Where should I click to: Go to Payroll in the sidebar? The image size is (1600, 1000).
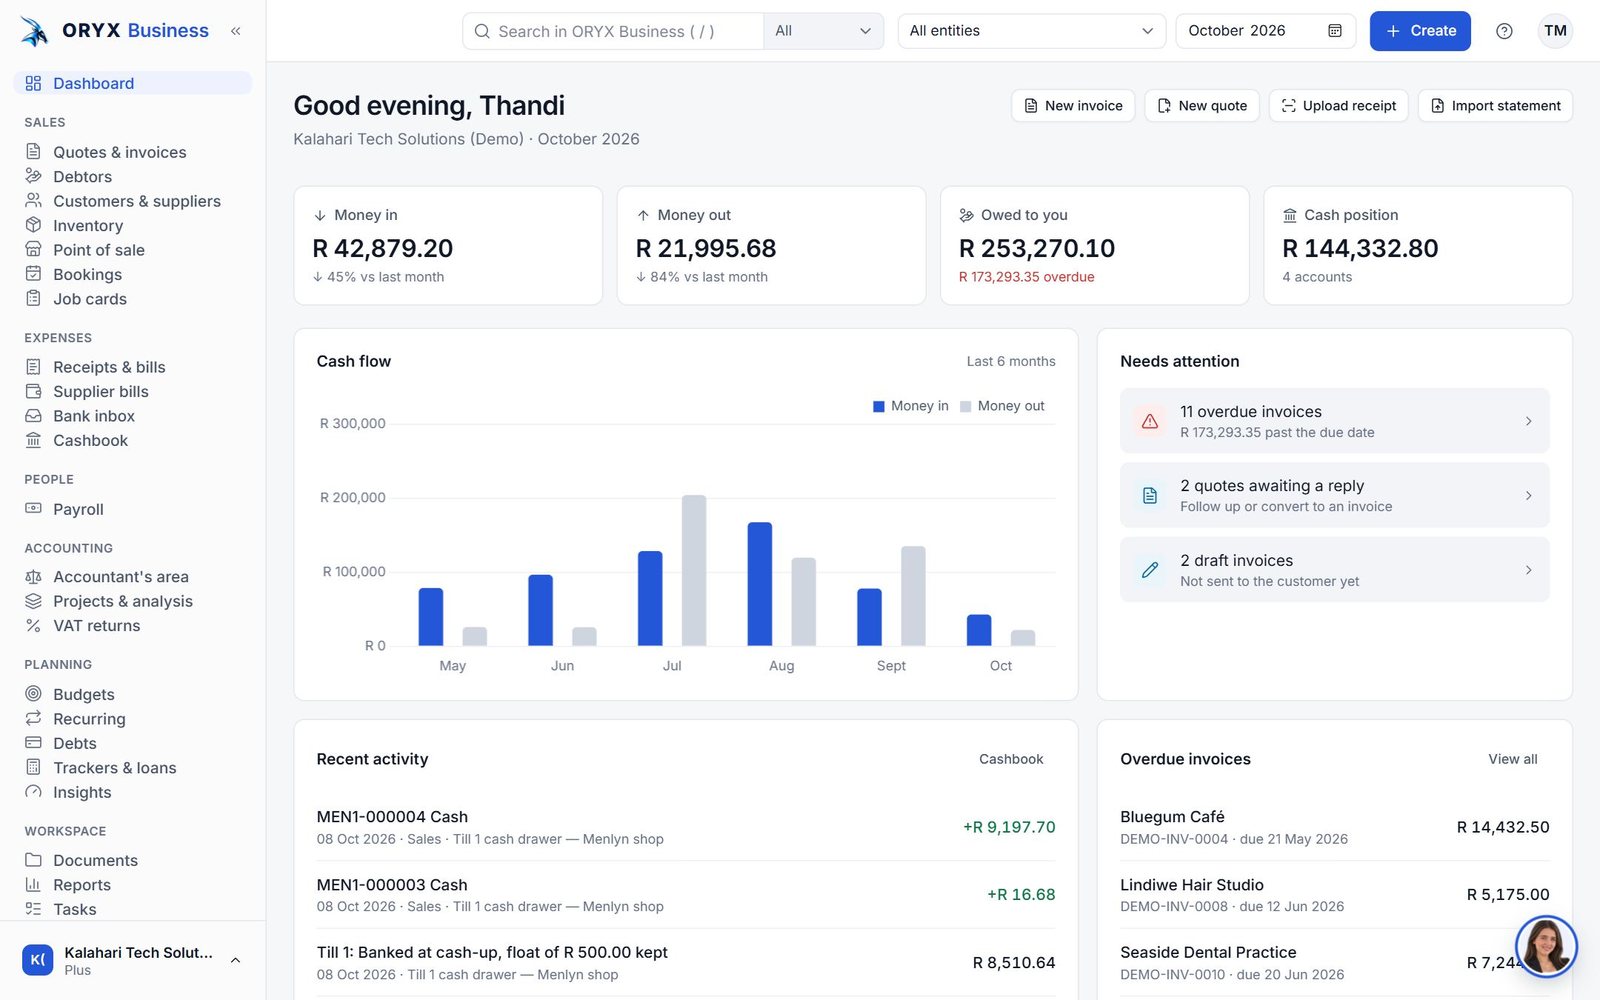pyautogui.click(x=133, y=509)
